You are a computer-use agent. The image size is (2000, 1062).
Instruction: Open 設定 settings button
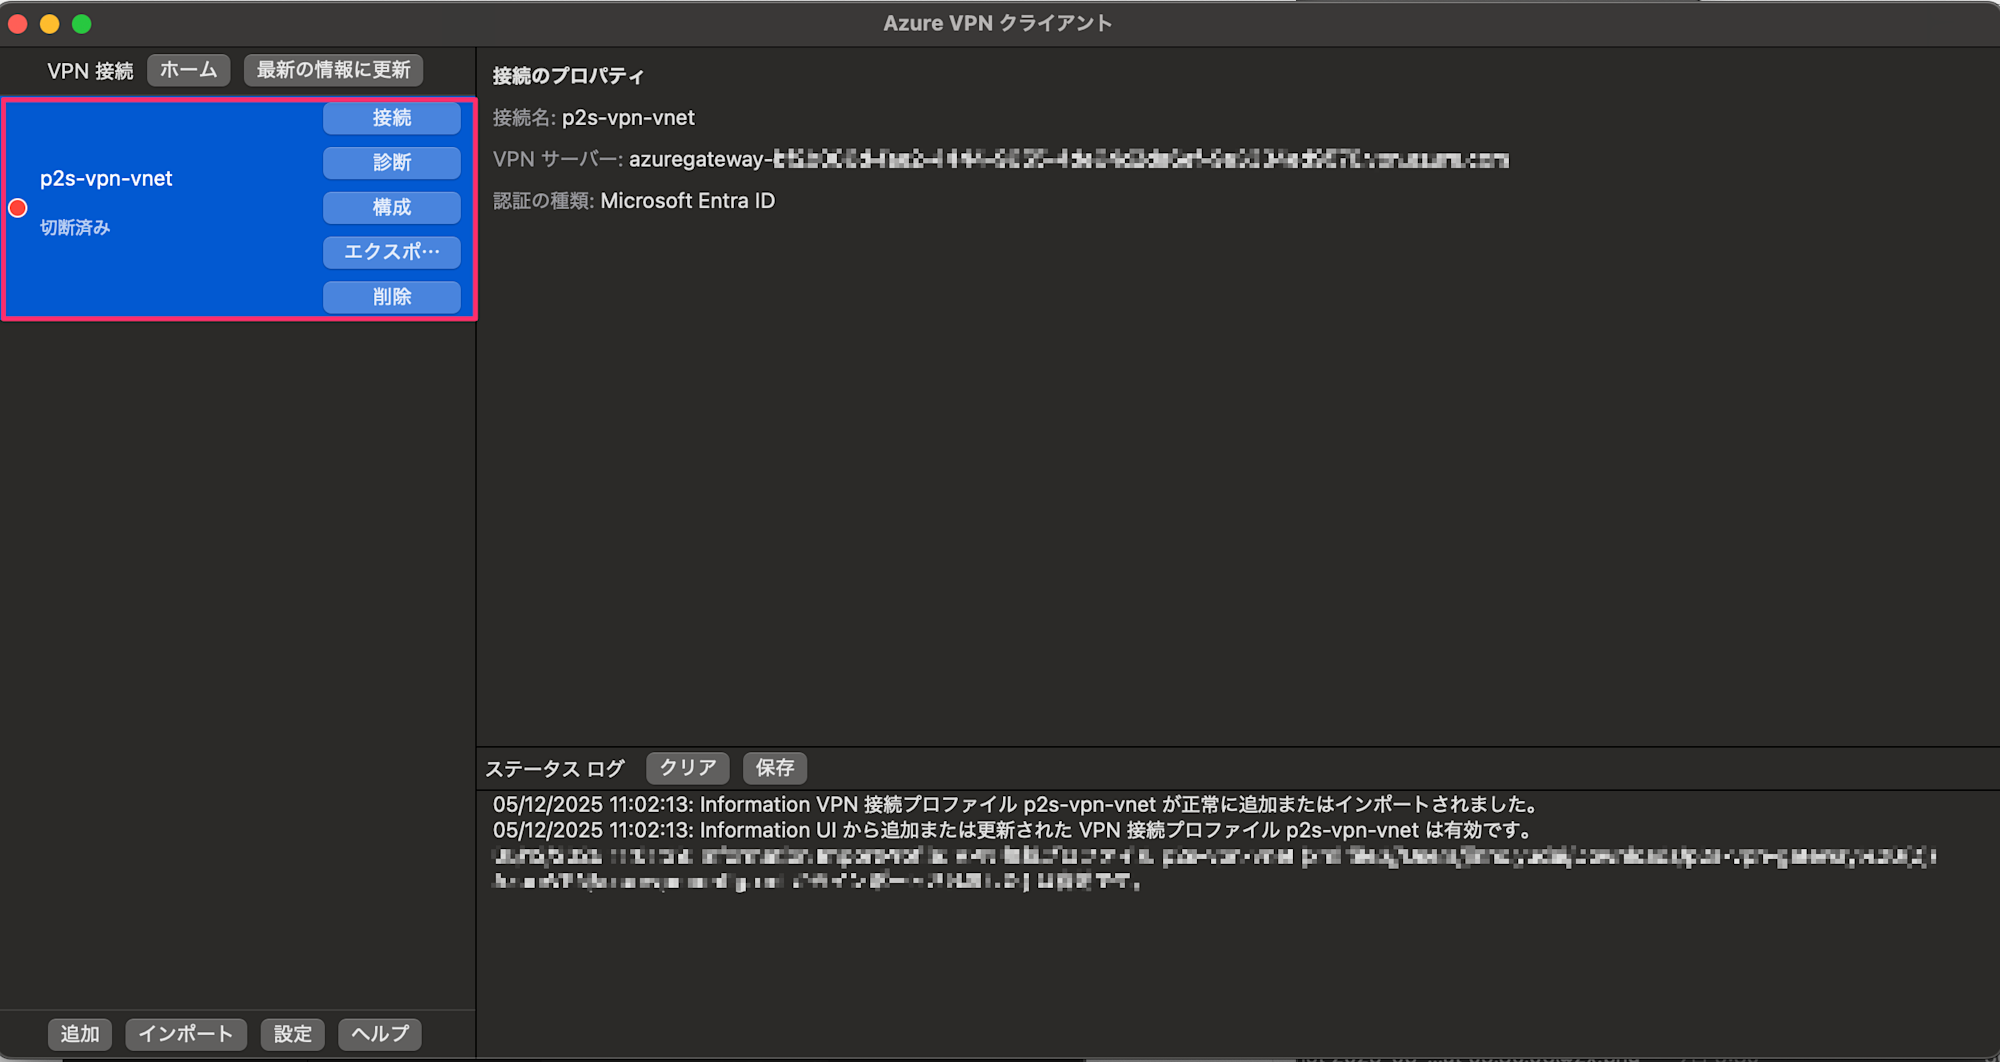pyautogui.click(x=293, y=1034)
